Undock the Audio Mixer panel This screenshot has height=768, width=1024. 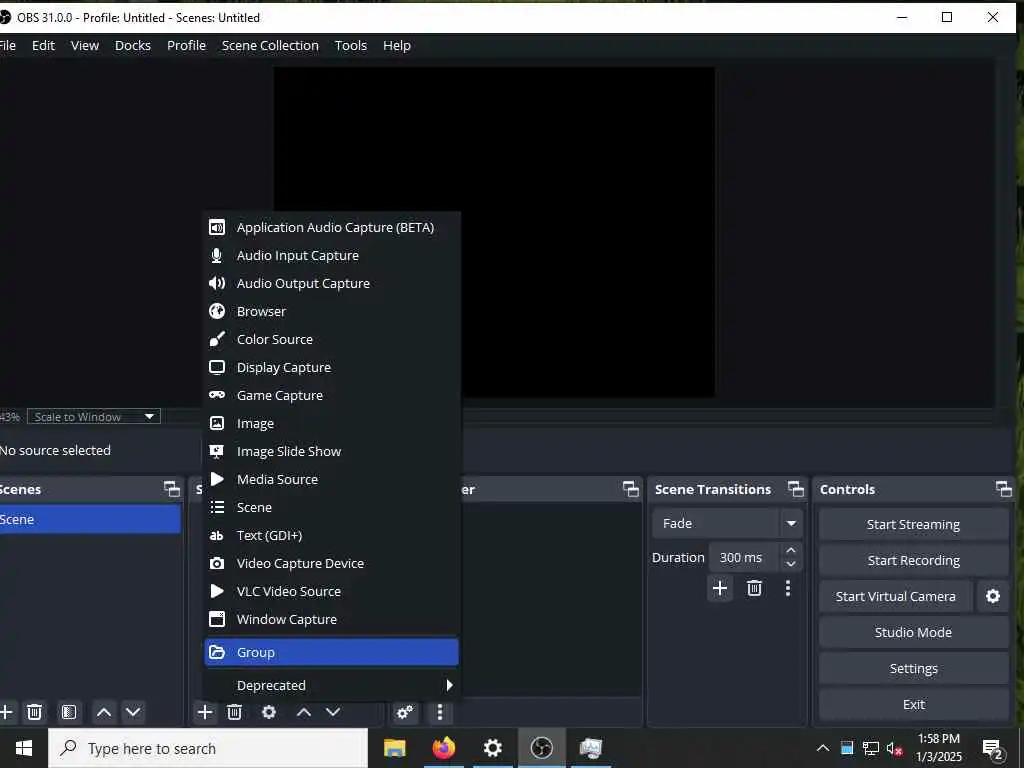click(x=631, y=489)
